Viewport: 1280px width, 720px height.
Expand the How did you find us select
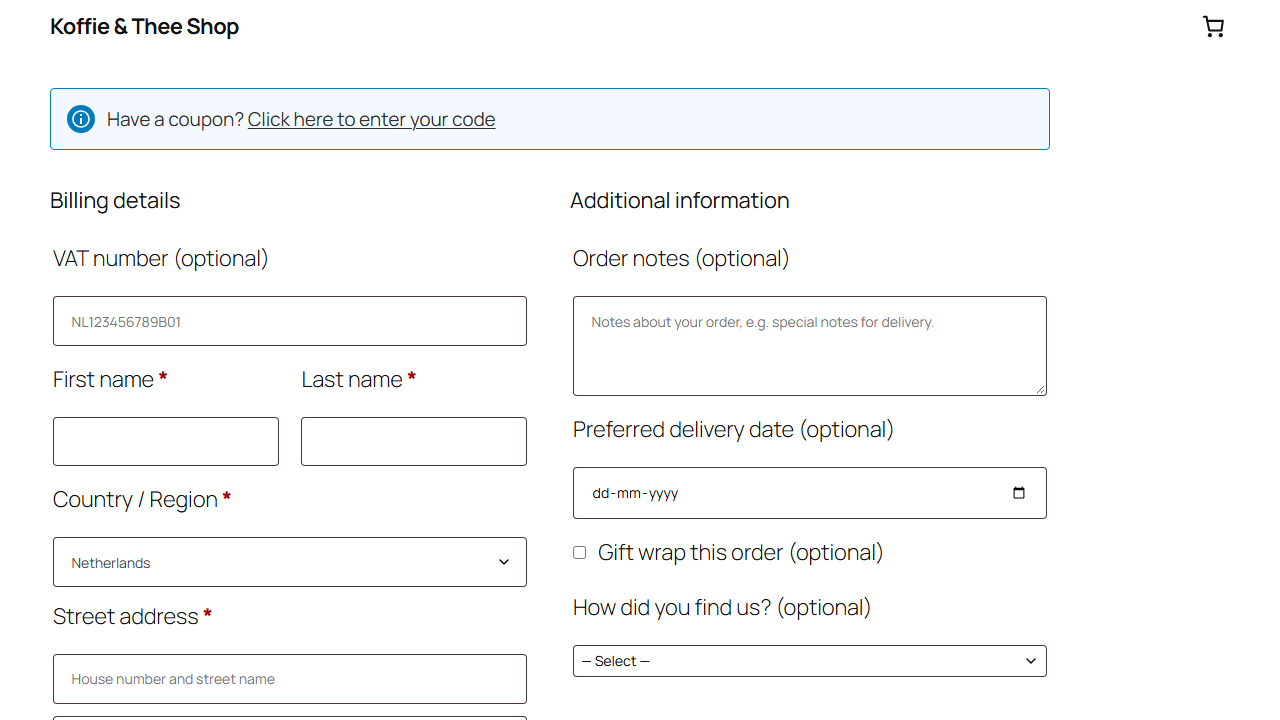click(x=810, y=661)
